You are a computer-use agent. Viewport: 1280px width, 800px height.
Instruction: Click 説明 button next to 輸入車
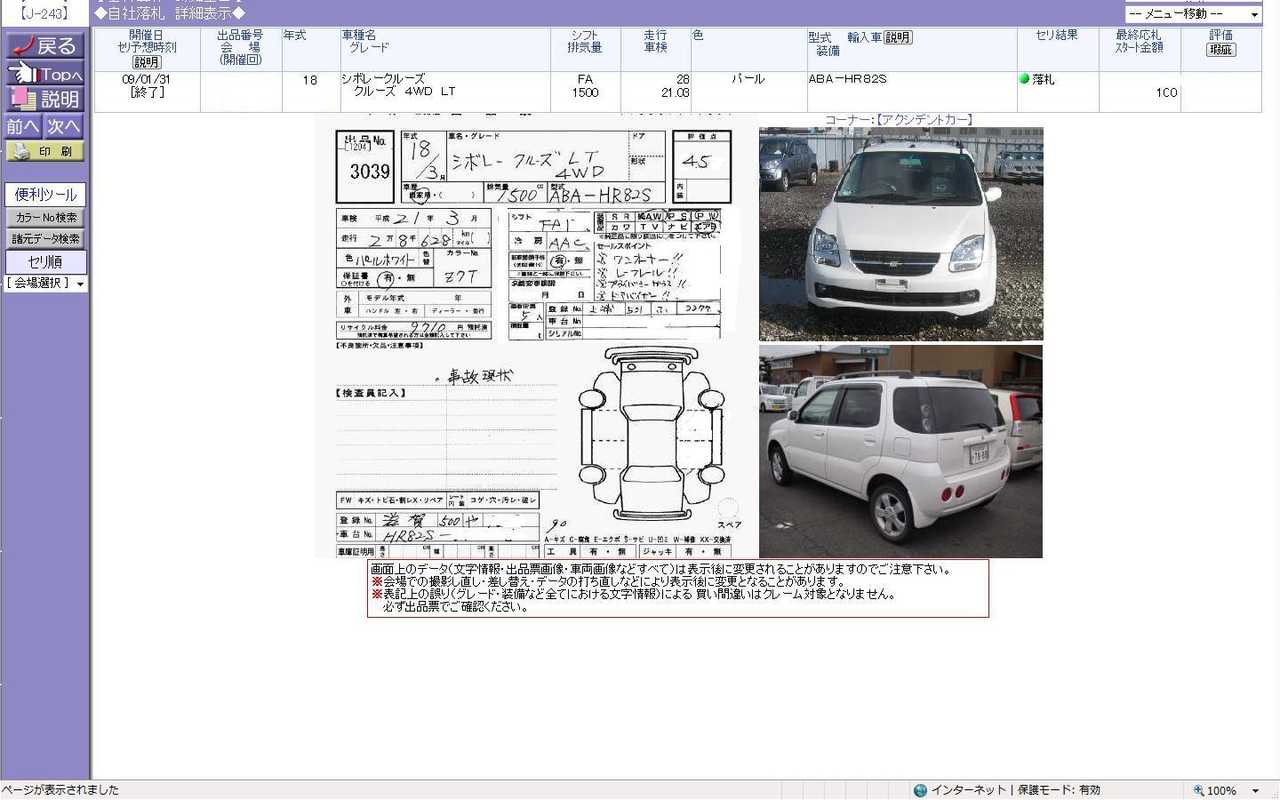tap(897, 37)
